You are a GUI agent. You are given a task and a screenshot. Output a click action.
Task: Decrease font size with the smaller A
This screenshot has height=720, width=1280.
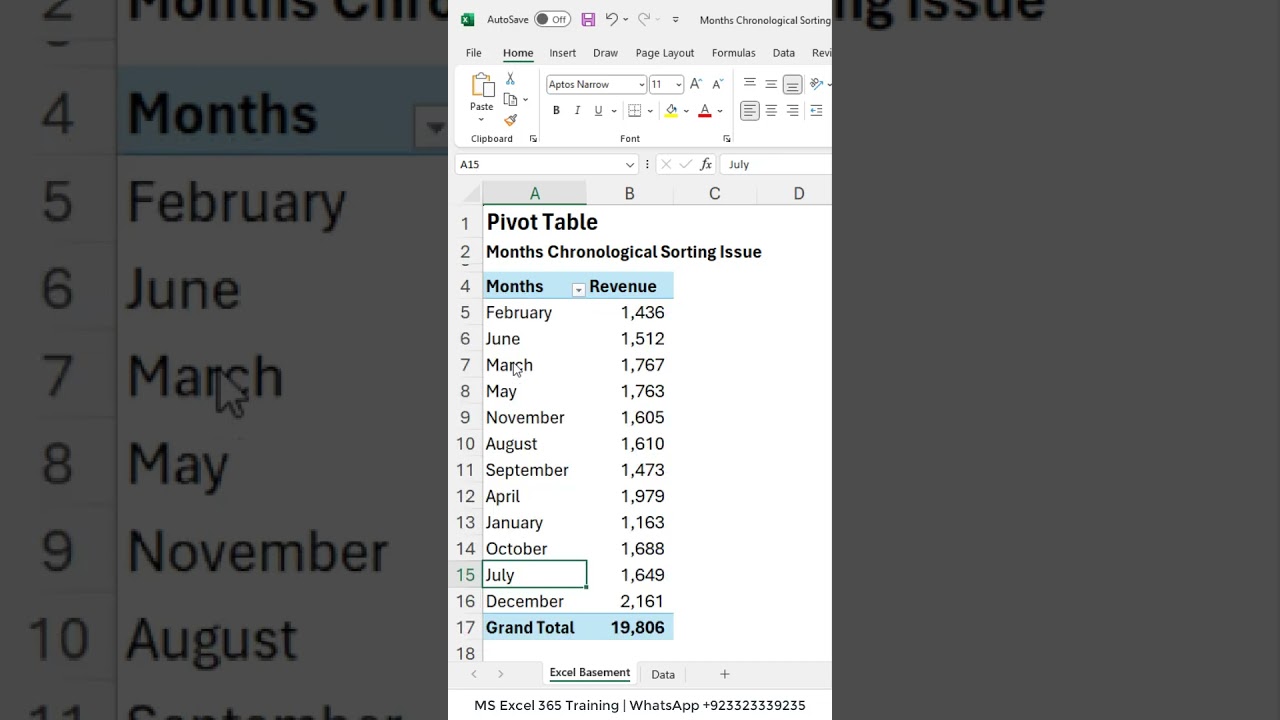(717, 84)
